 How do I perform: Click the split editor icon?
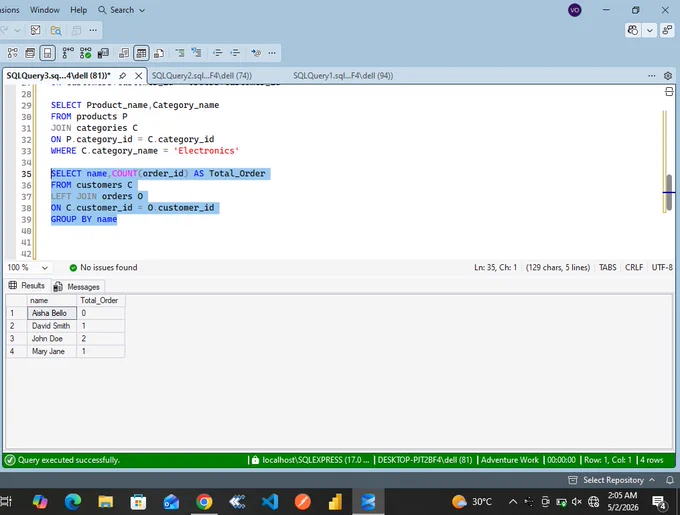pyautogui.click(x=669, y=91)
